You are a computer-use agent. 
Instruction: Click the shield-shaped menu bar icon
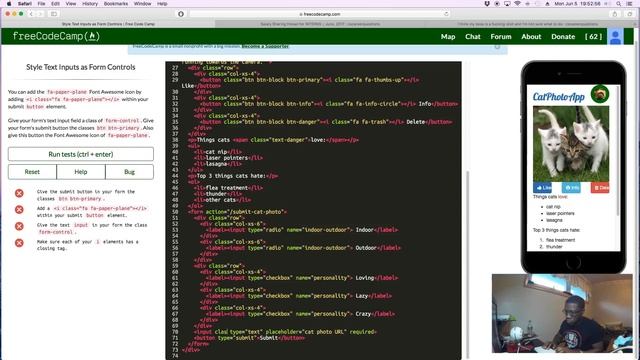click(487, 3)
